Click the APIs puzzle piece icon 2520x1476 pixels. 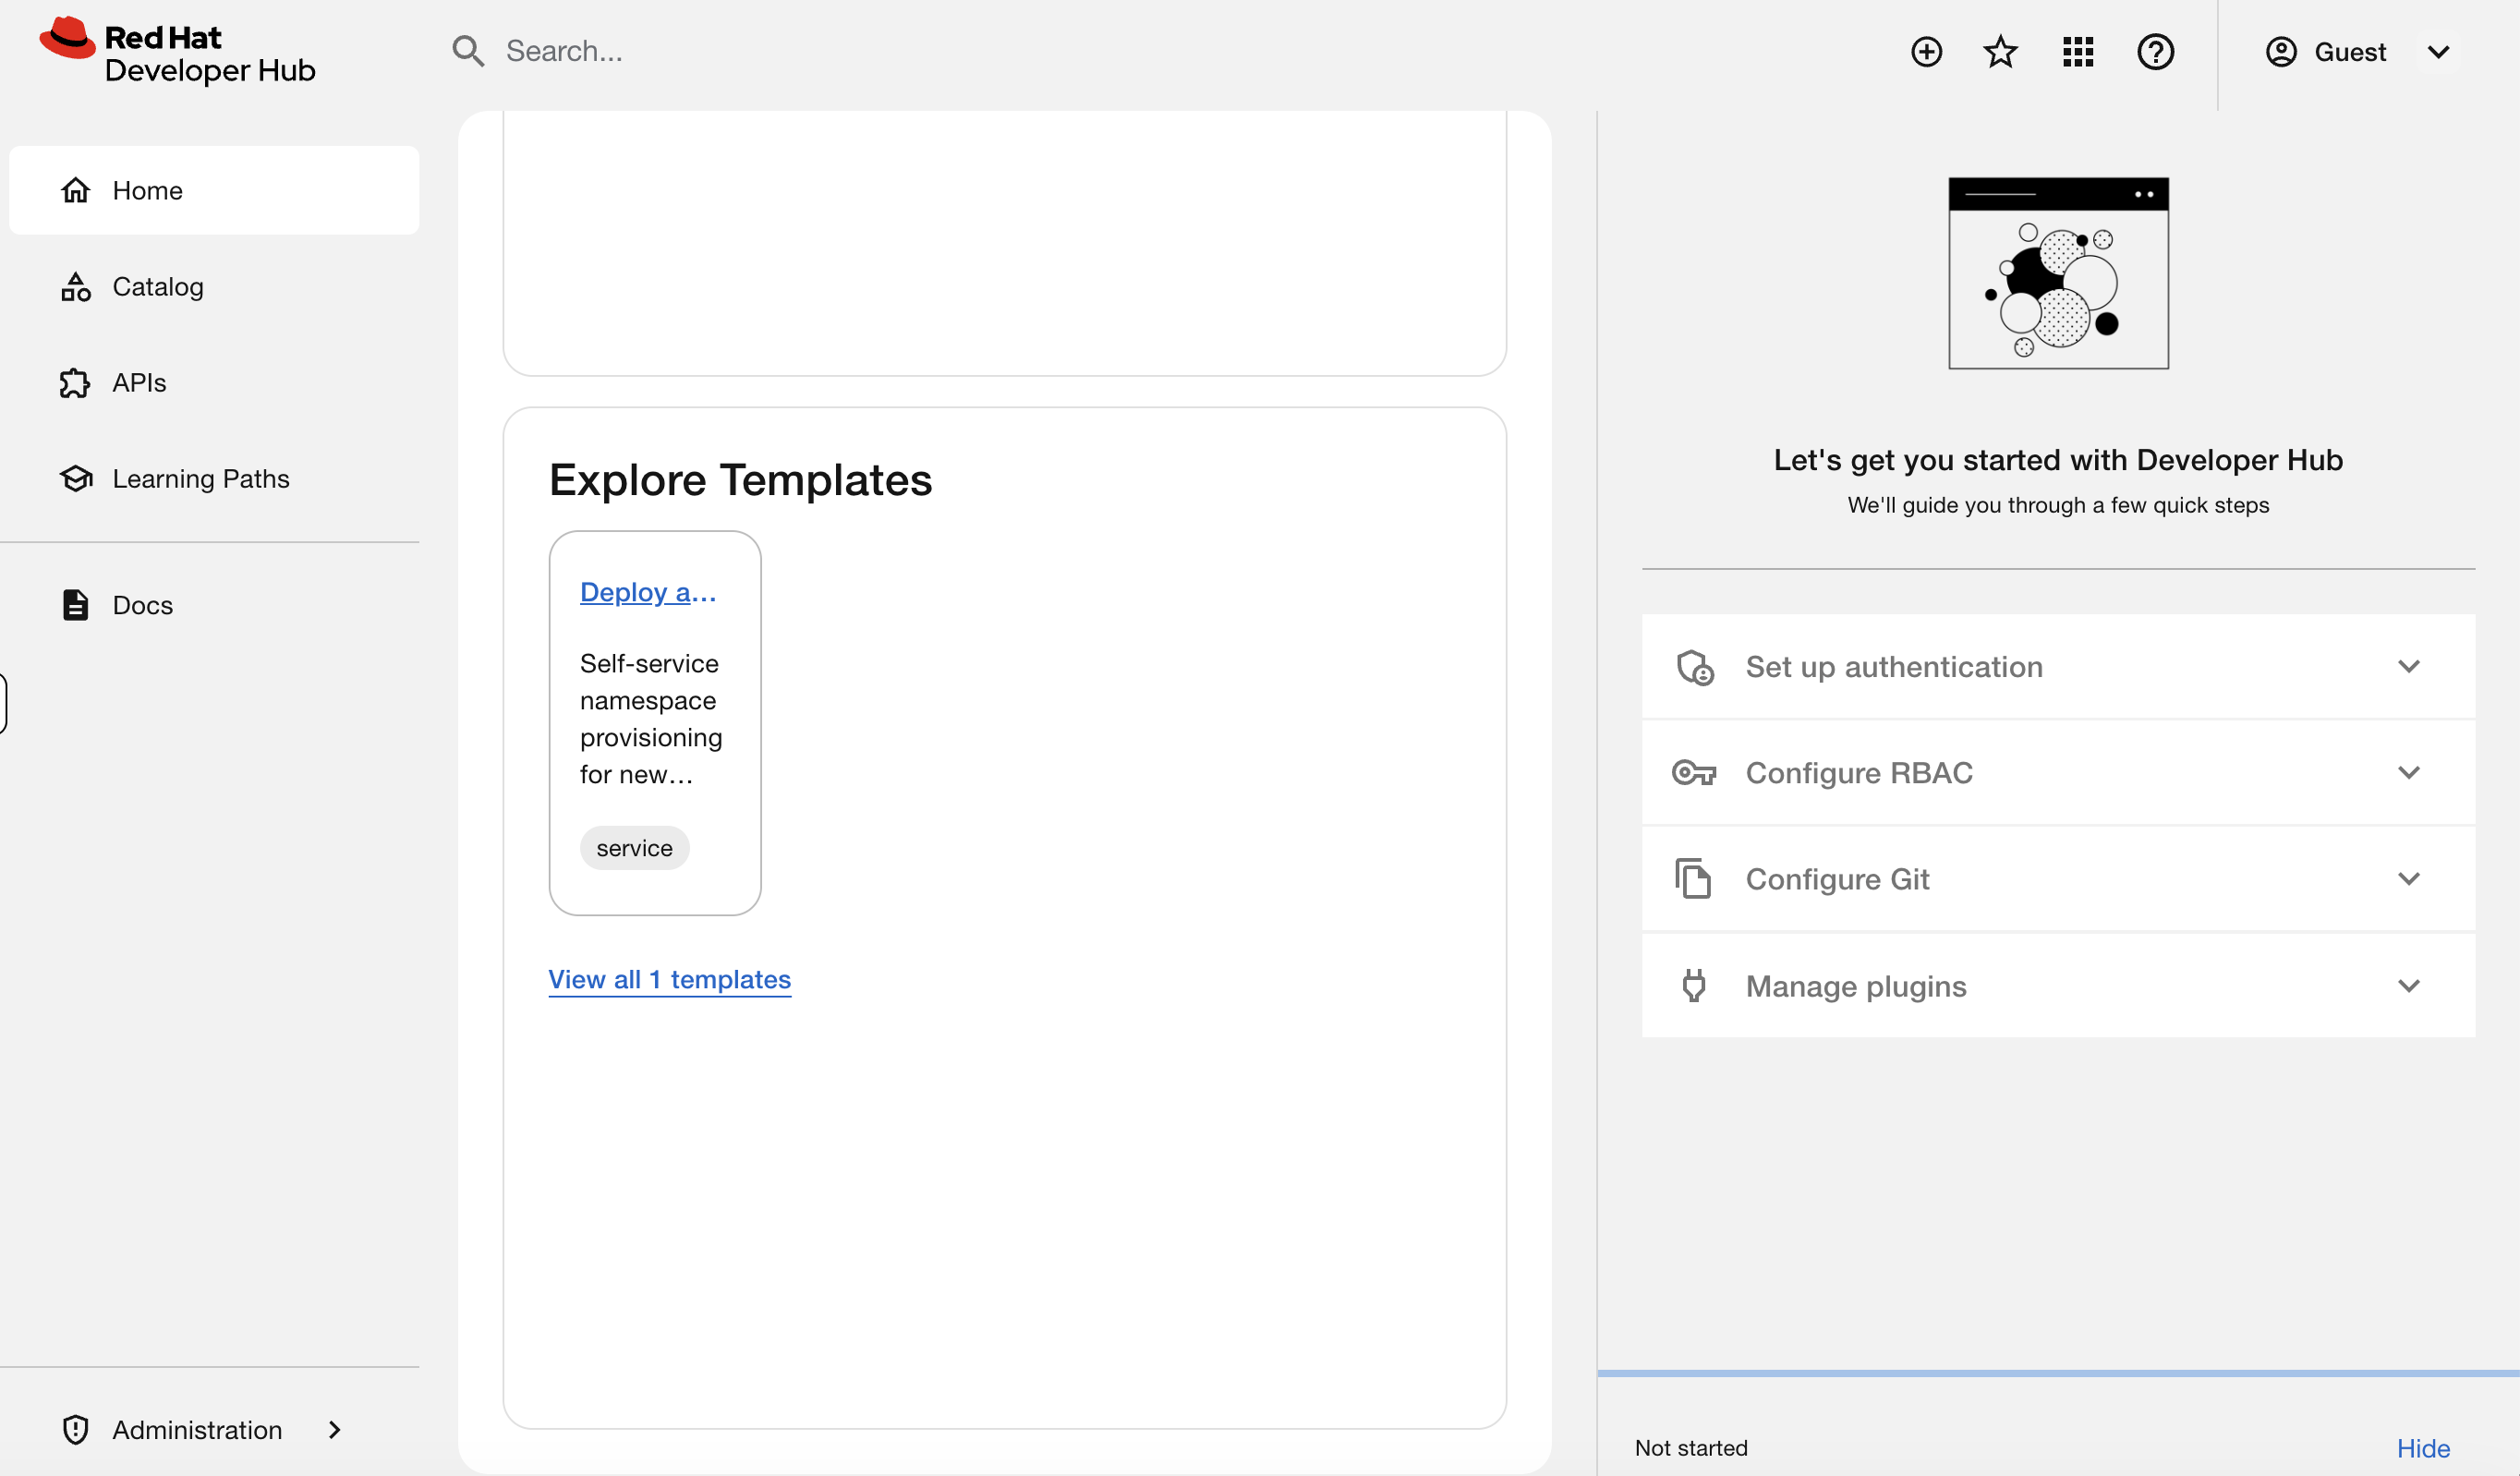pos(76,382)
